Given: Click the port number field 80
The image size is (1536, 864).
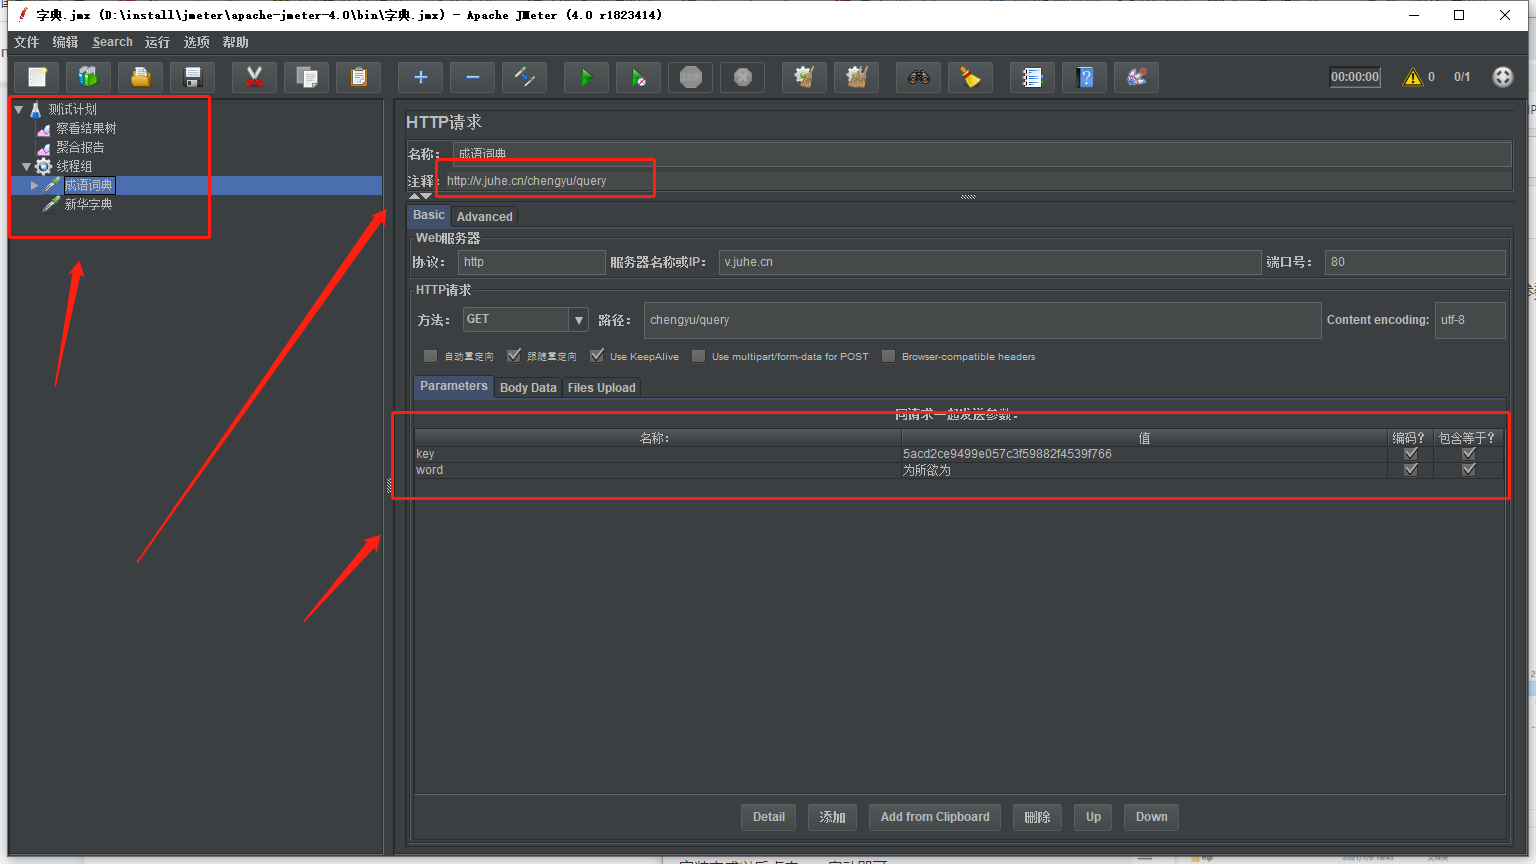Looking at the screenshot, I should tap(1415, 262).
